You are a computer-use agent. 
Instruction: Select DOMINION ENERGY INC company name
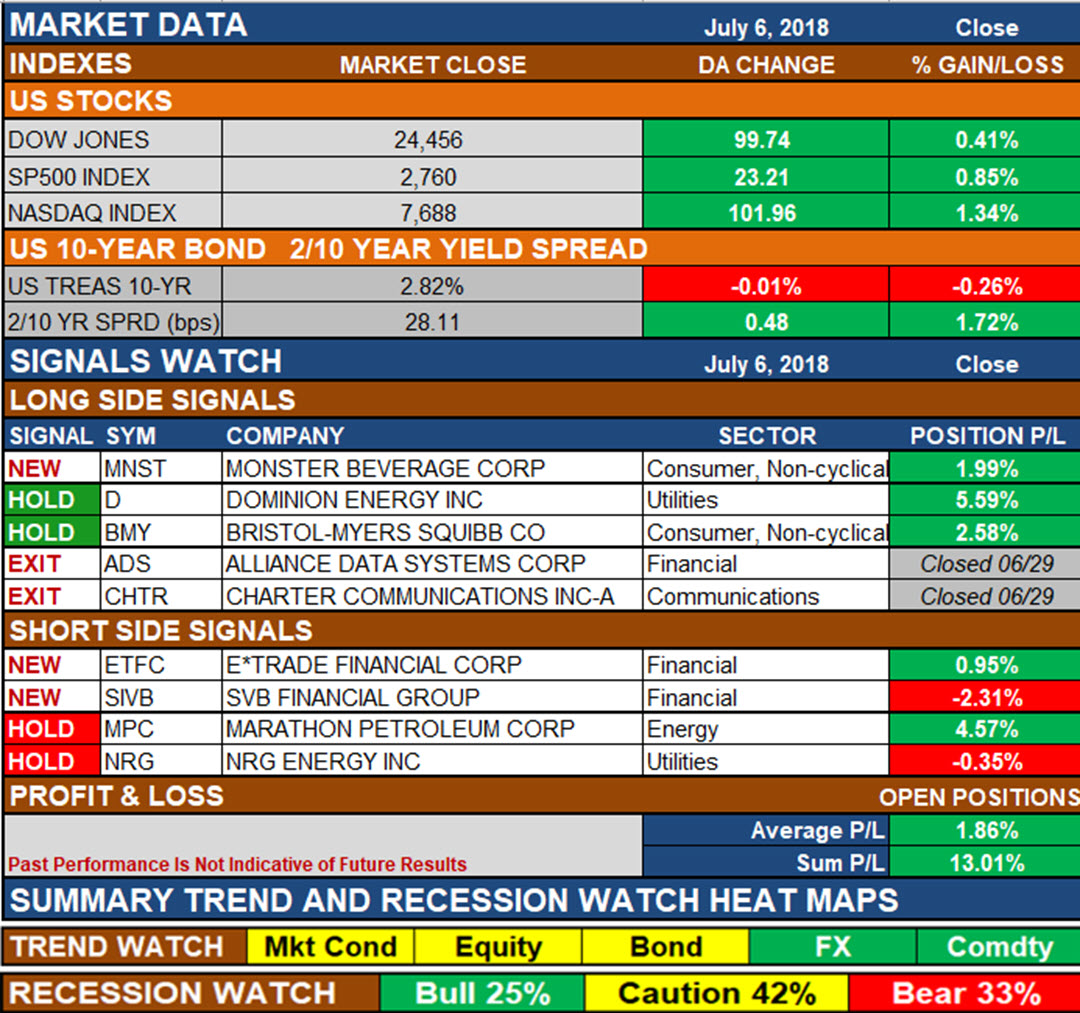coord(354,499)
